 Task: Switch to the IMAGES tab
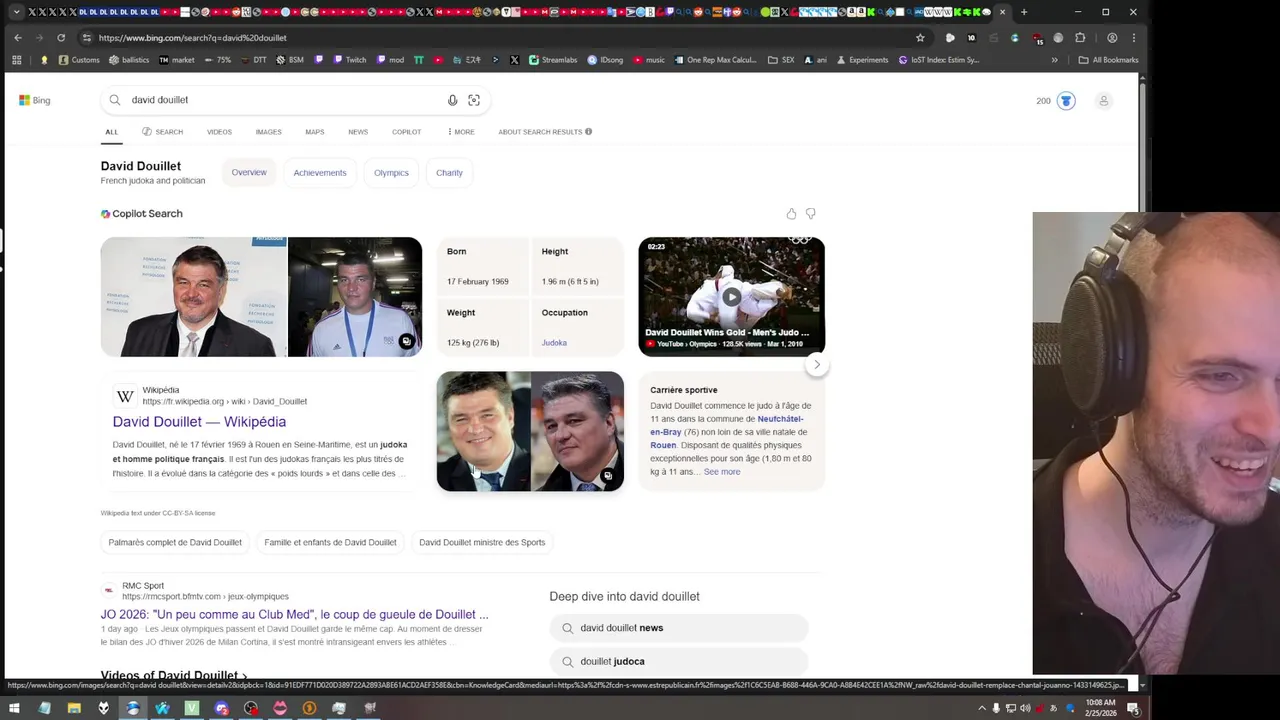click(x=268, y=132)
